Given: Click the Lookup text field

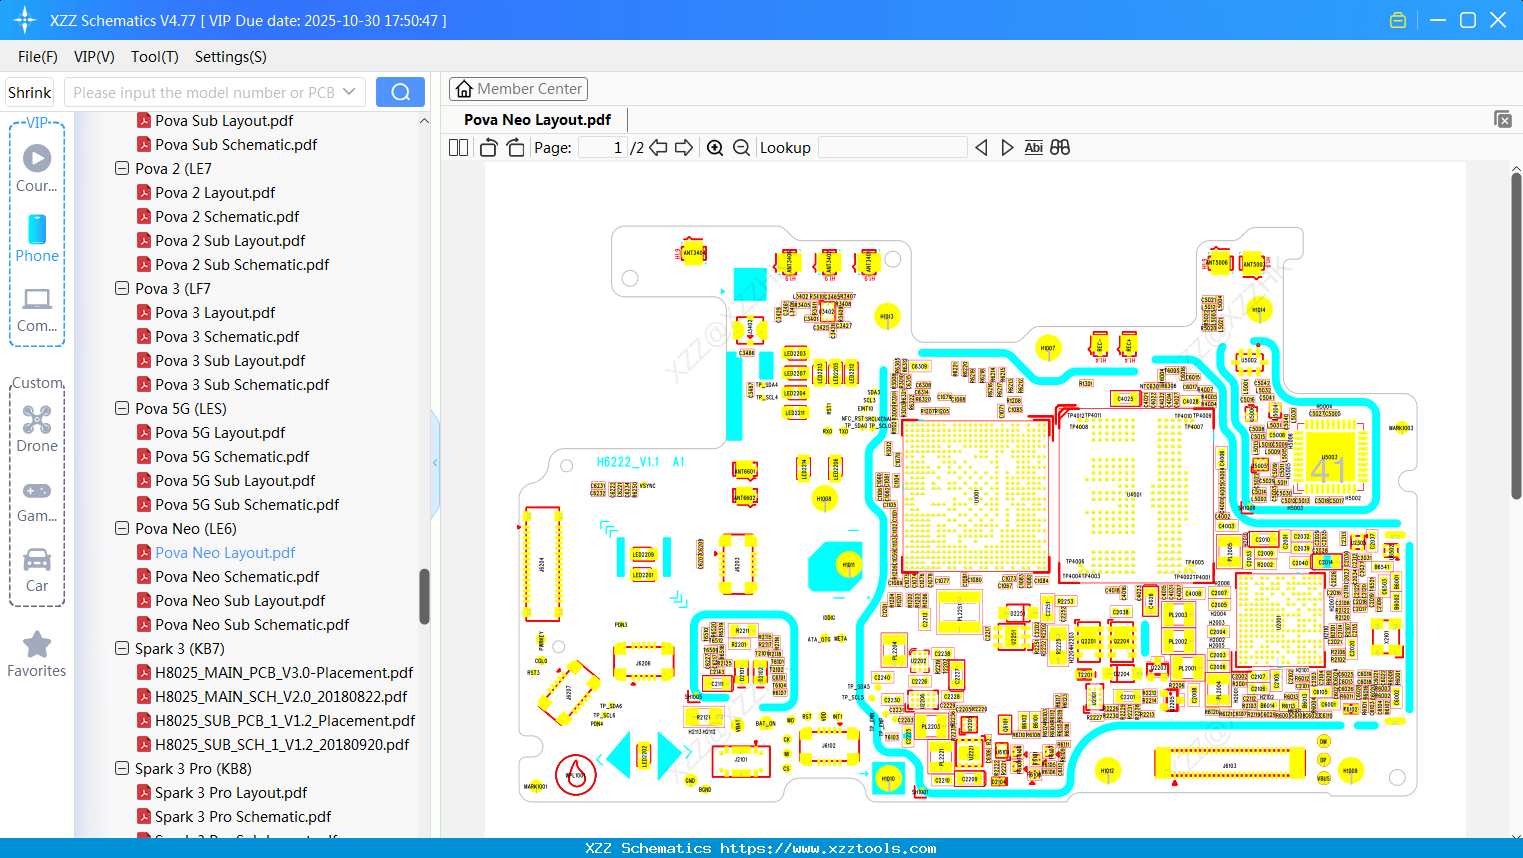Looking at the screenshot, I should click(893, 148).
